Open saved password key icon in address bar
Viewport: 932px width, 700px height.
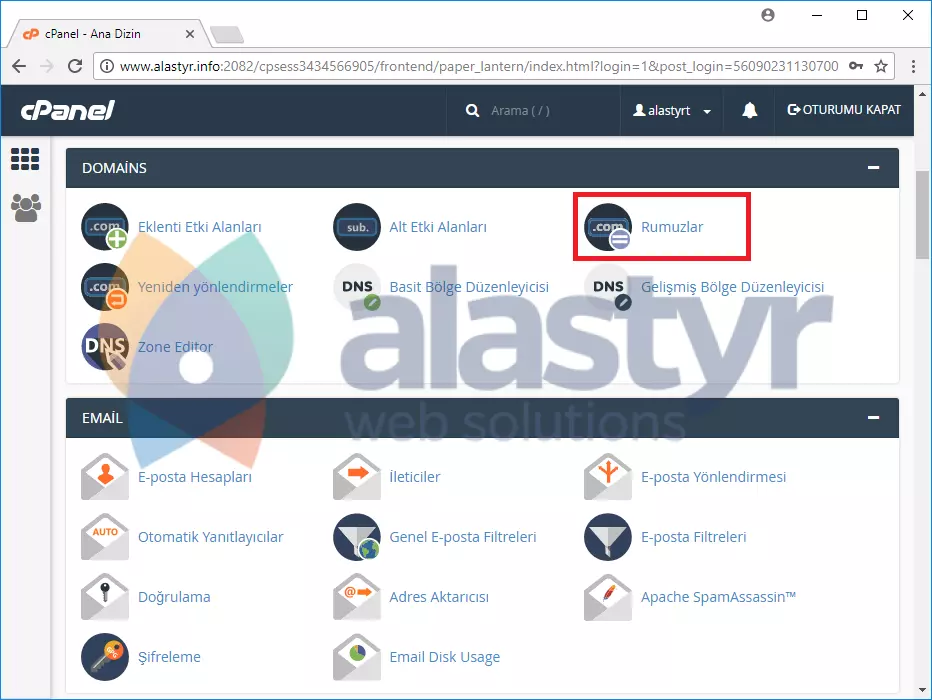click(856, 66)
